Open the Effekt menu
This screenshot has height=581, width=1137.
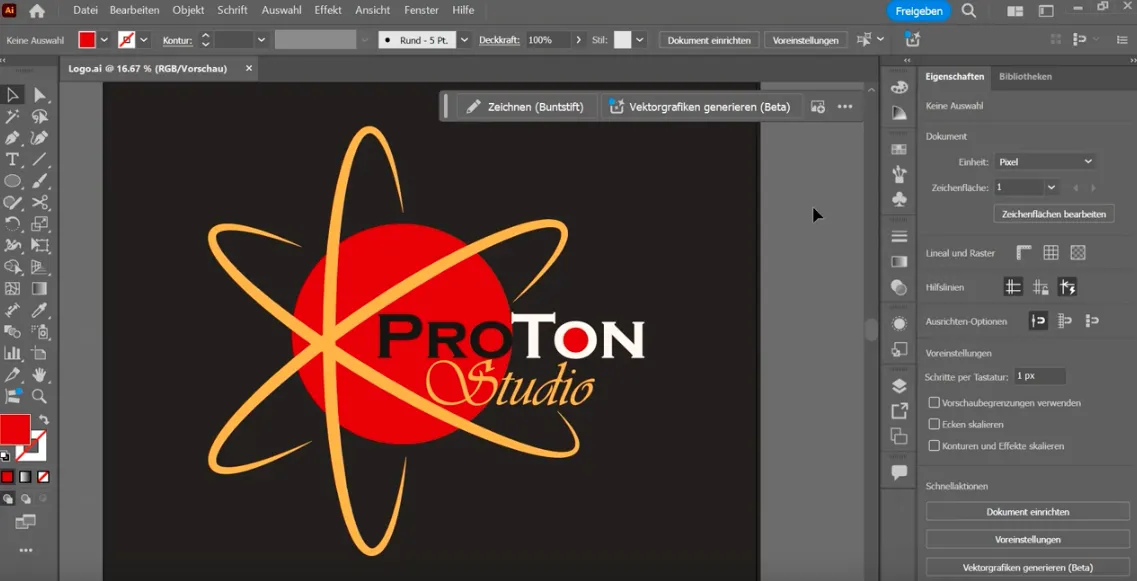[x=328, y=10]
